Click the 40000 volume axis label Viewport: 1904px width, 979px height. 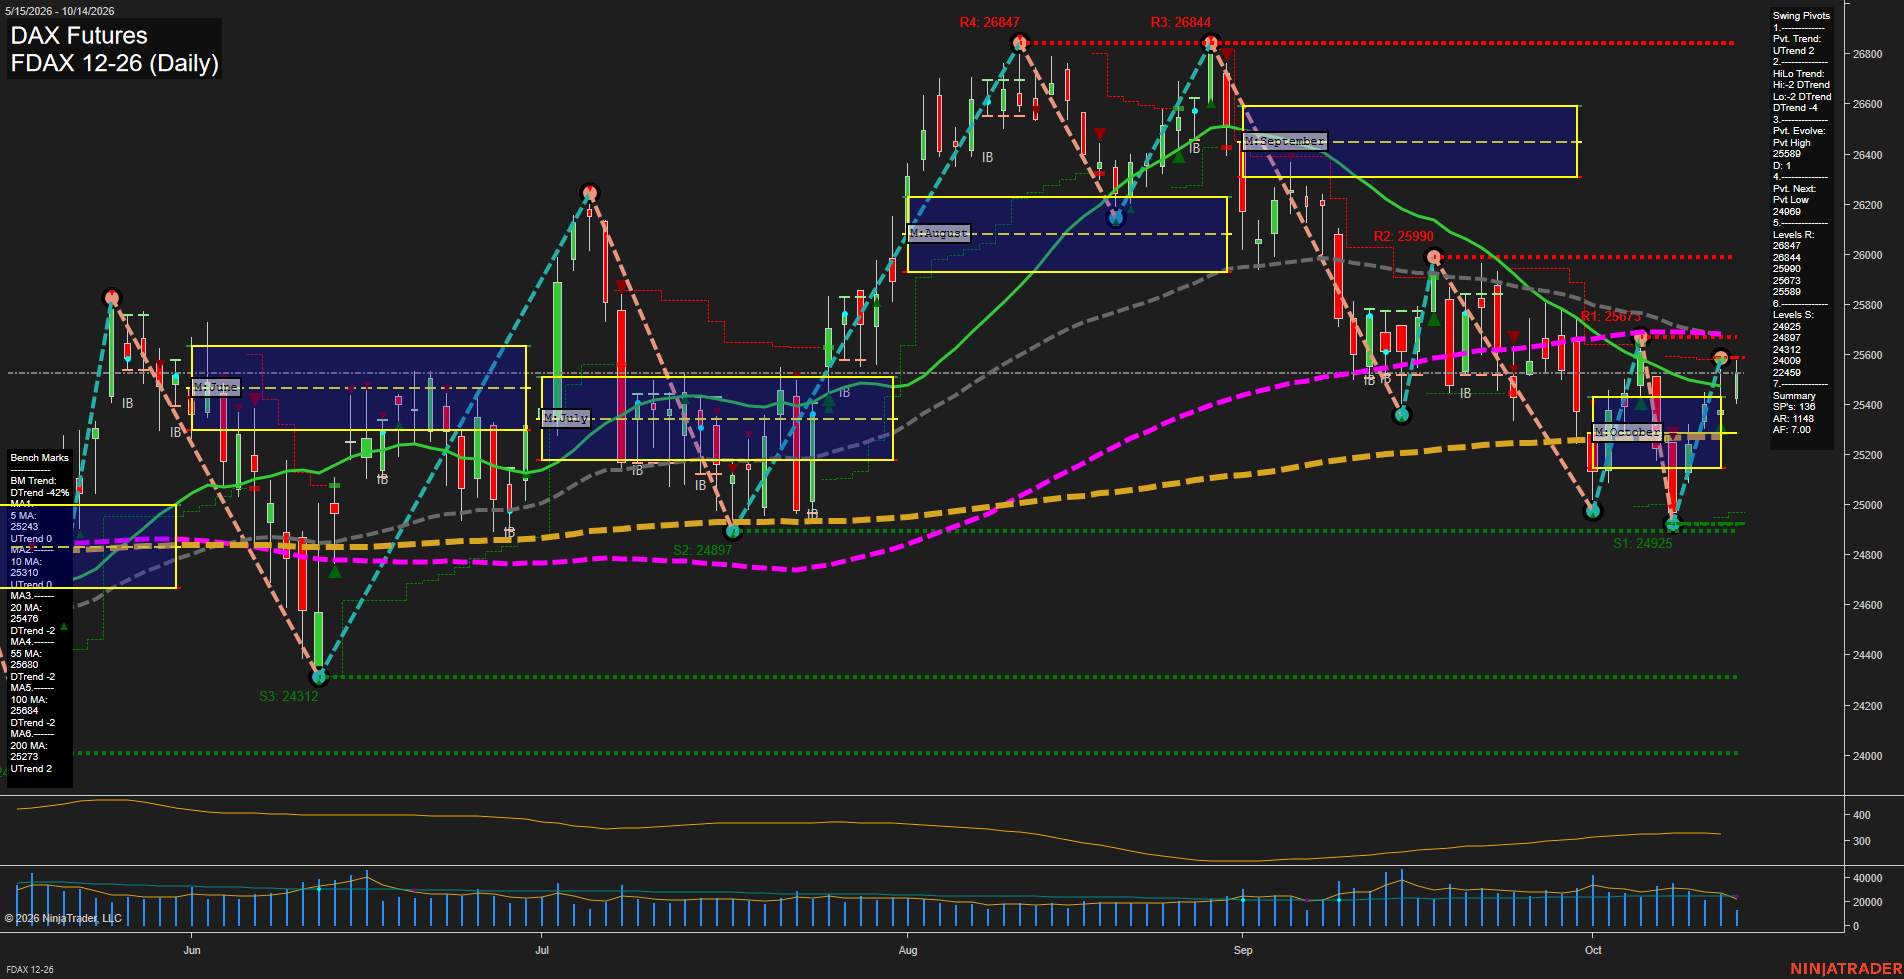tap(1868, 878)
